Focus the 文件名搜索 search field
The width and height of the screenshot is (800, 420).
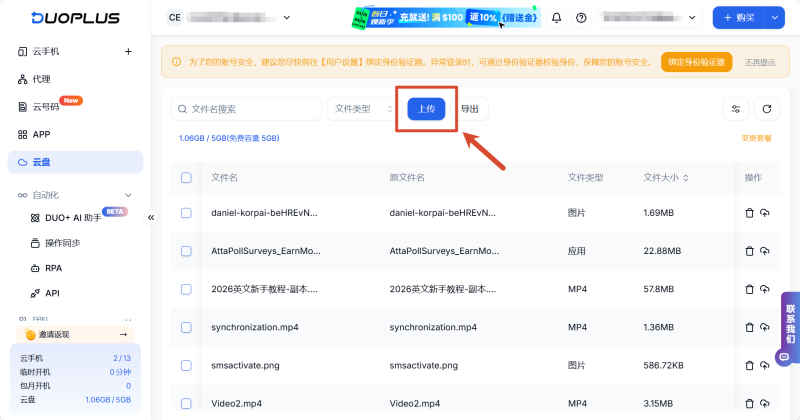(246, 109)
